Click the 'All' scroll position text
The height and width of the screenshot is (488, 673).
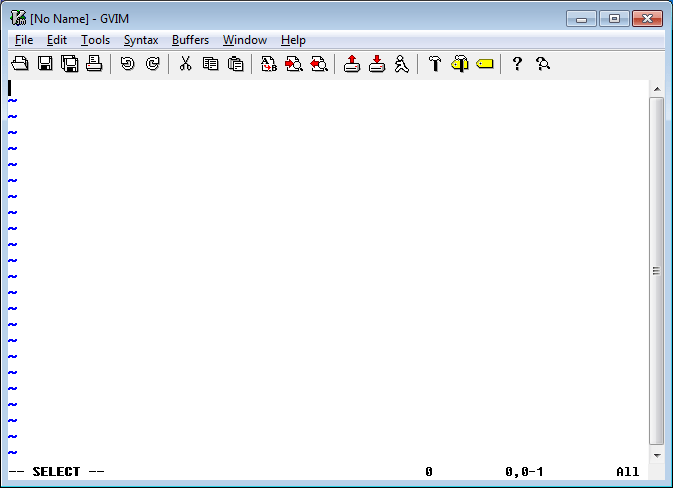628,472
